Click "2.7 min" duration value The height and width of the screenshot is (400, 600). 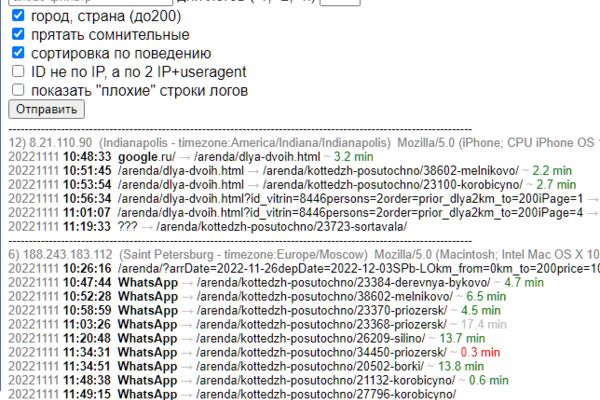[556, 185]
